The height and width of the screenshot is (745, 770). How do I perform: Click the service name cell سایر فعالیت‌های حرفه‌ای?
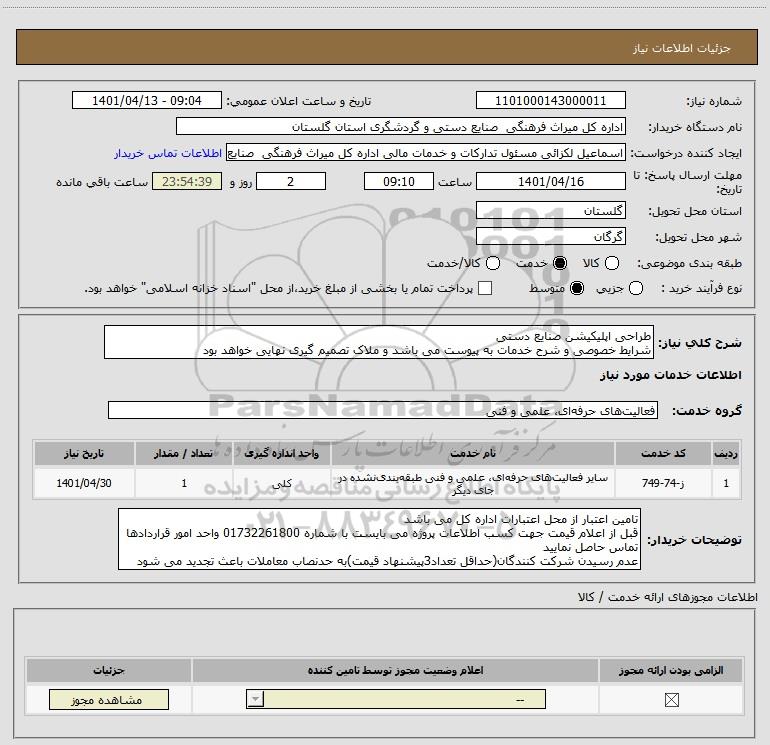(473, 483)
